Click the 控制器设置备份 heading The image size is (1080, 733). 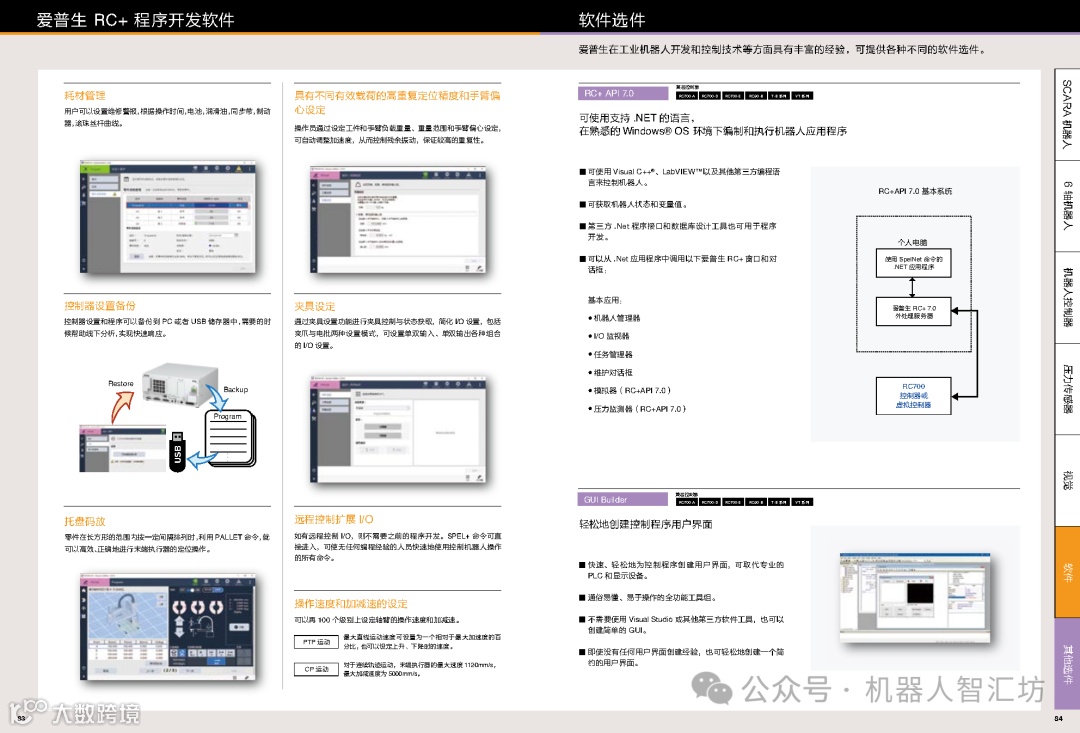point(100,306)
